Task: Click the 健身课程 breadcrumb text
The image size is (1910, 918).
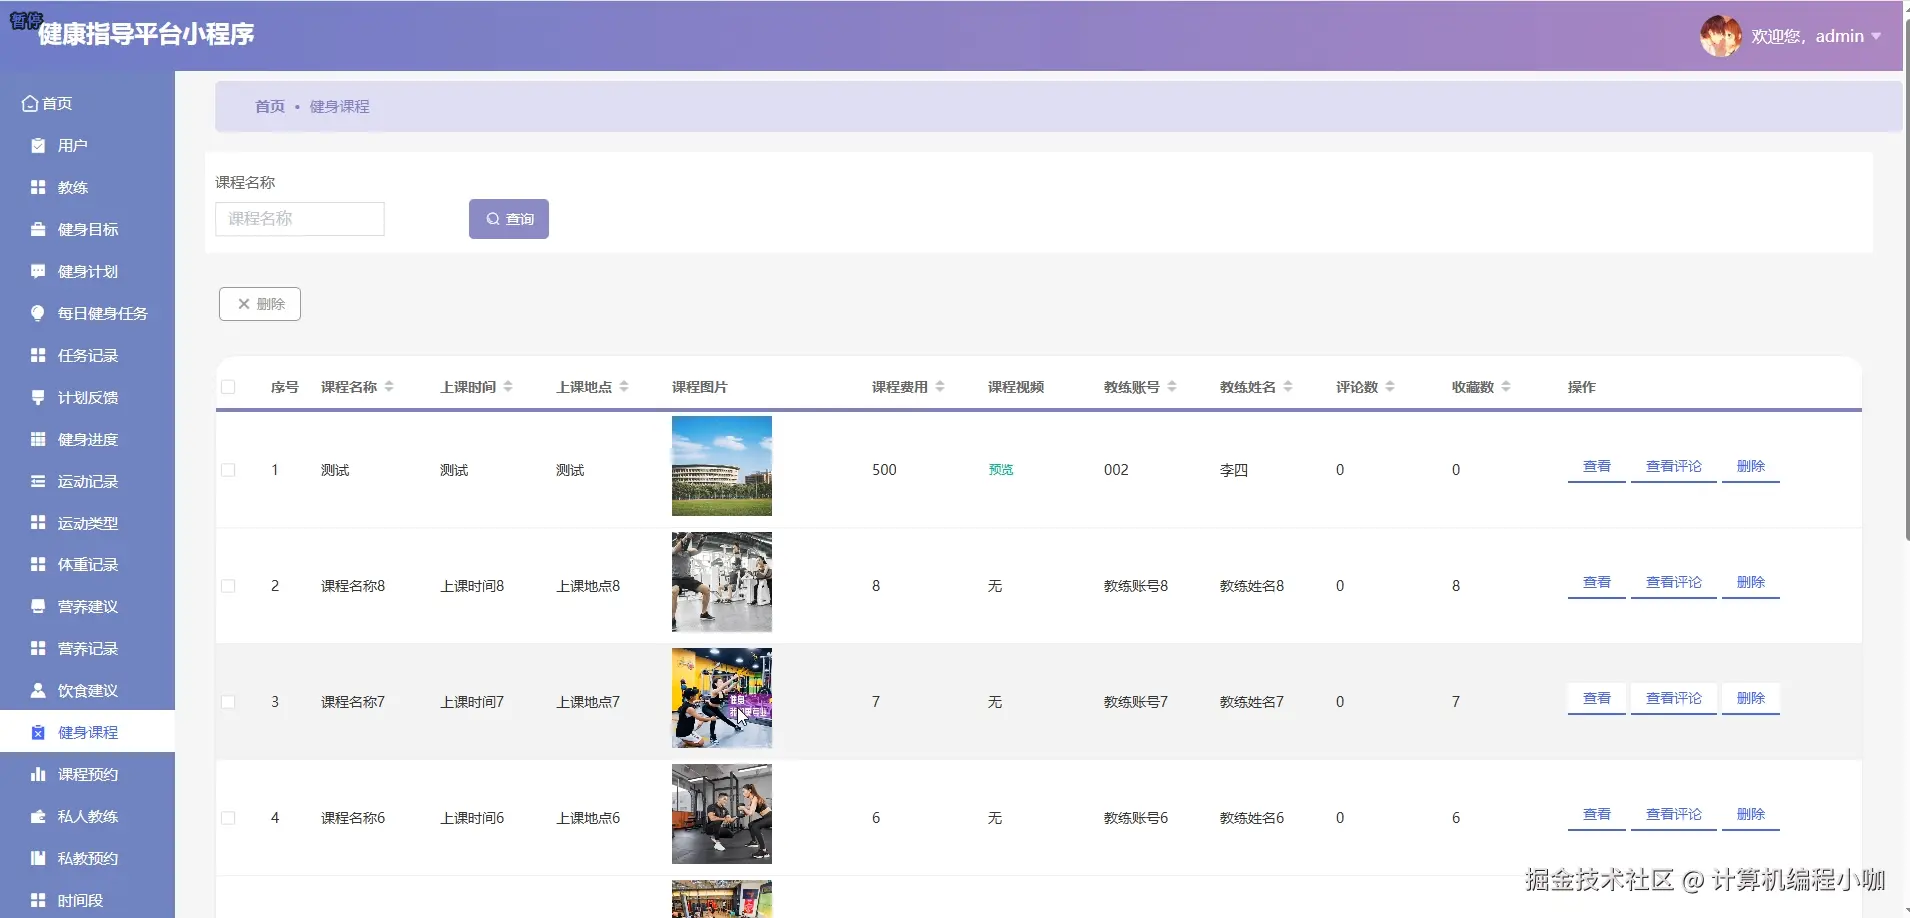Action: point(340,106)
